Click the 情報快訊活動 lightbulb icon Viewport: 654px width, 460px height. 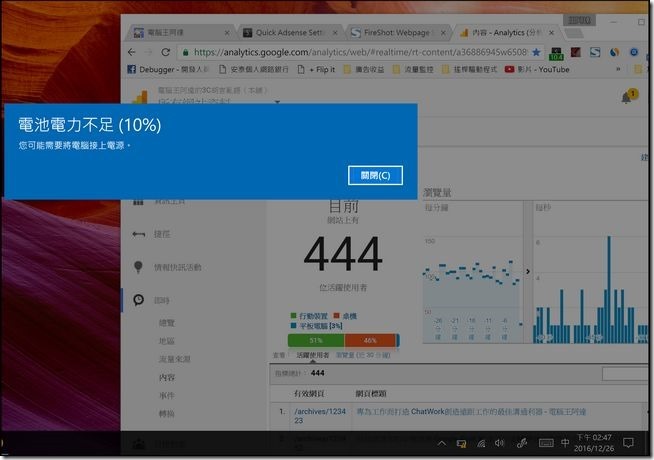point(138,267)
